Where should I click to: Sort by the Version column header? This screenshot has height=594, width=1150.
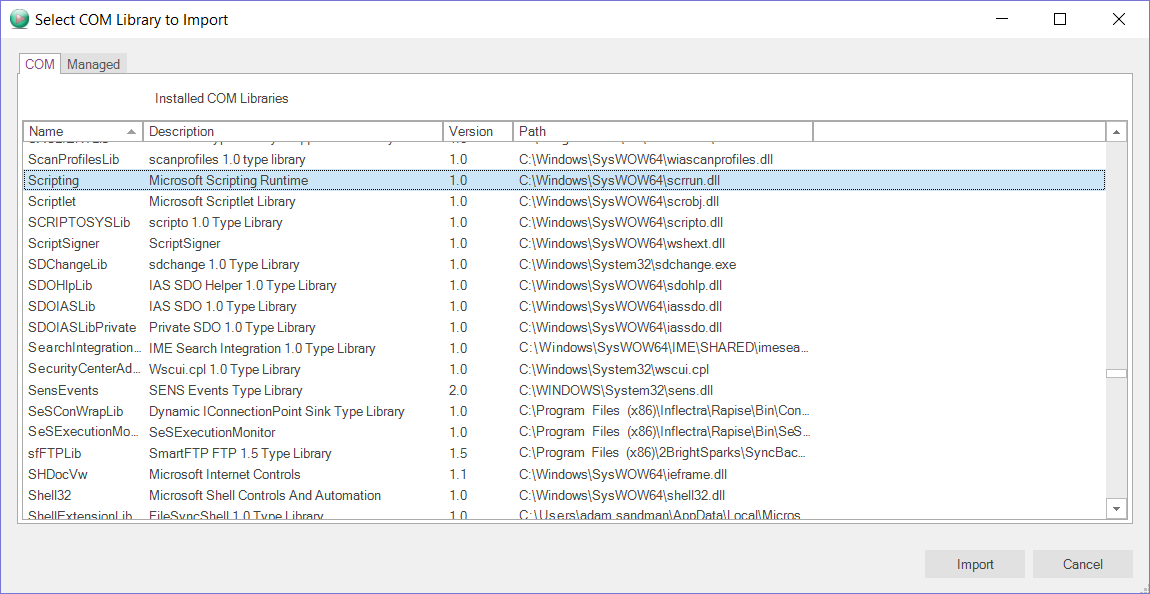[477, 131]
